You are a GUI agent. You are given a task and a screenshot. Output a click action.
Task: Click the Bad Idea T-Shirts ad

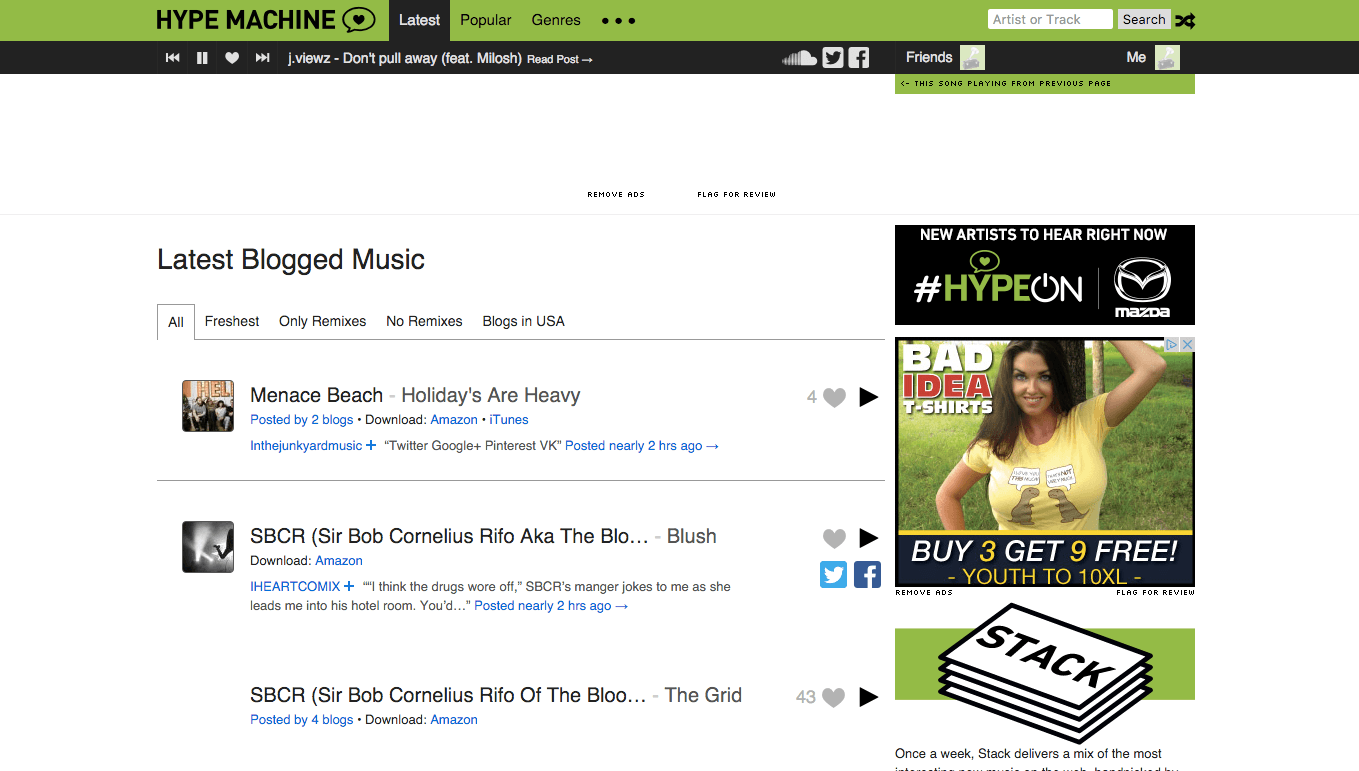click(1045, 462)
